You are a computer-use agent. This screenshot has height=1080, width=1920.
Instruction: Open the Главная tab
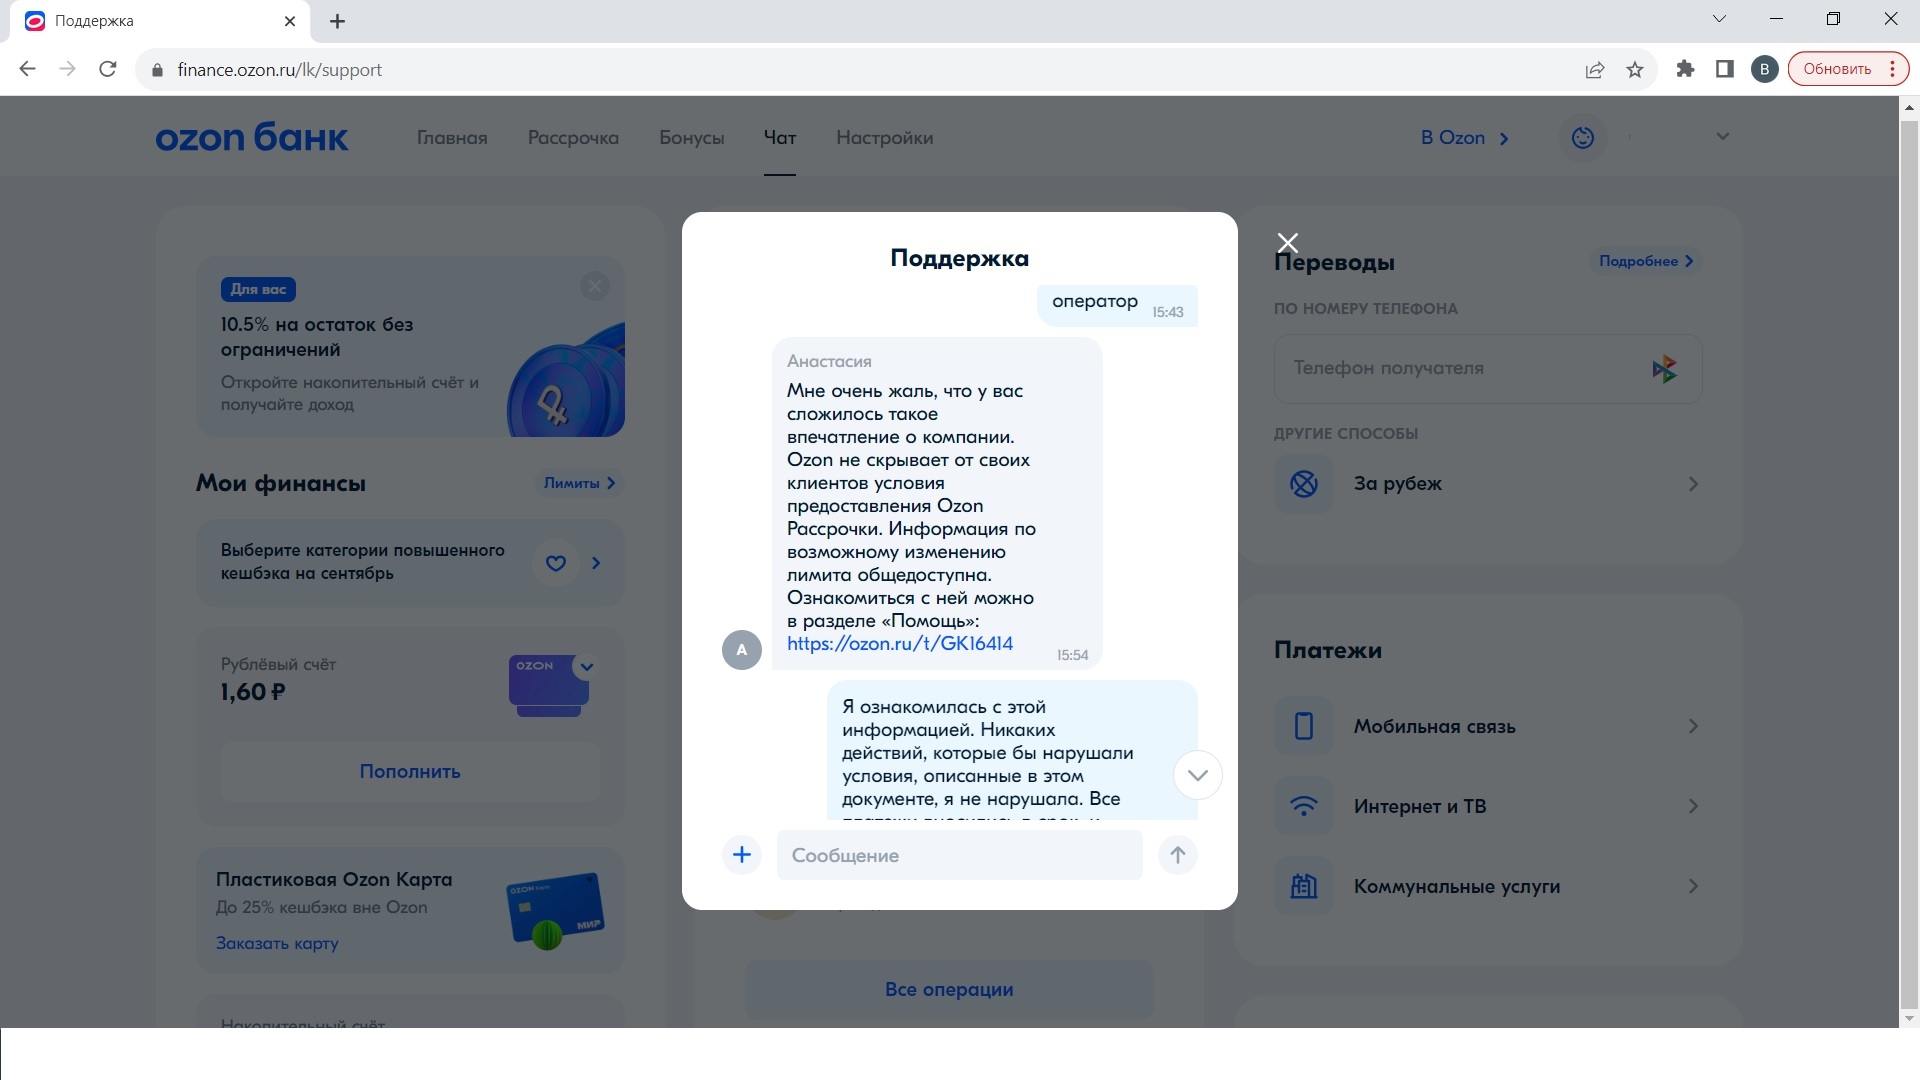coord(452,138)
